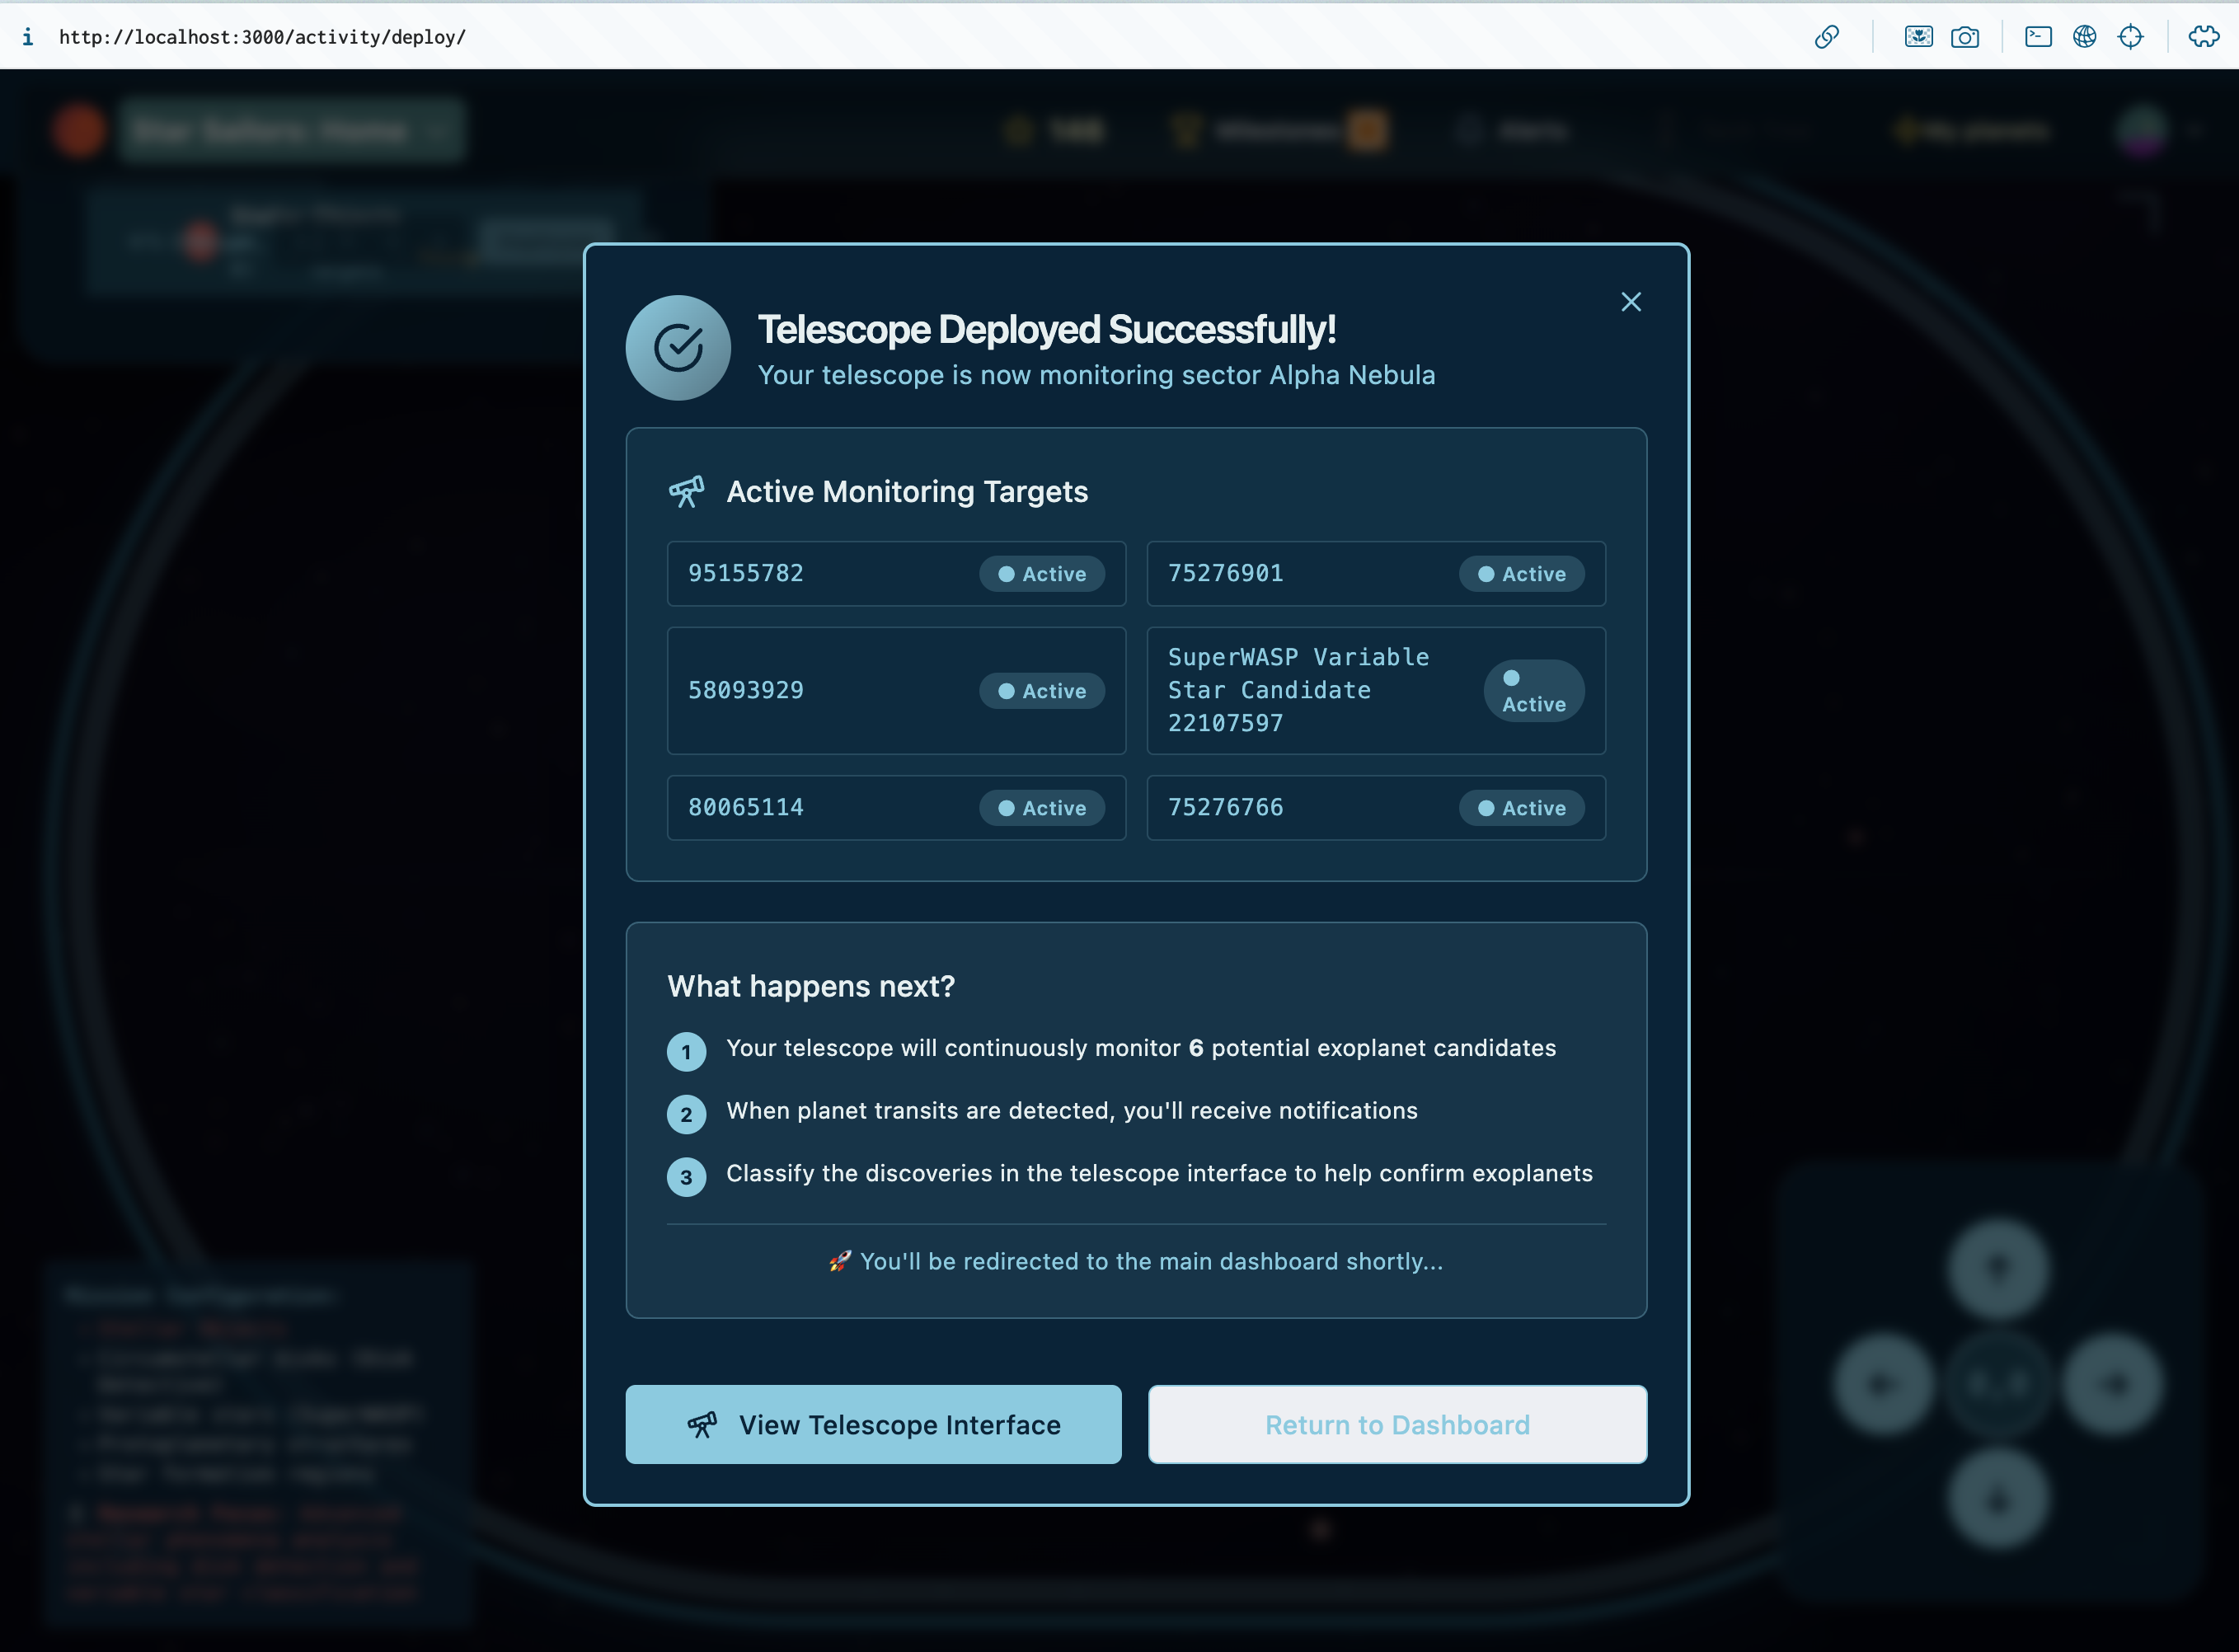The image size is (2239, 1652).
Task: Open the terminal console icon
Action: click(2038, 37)
